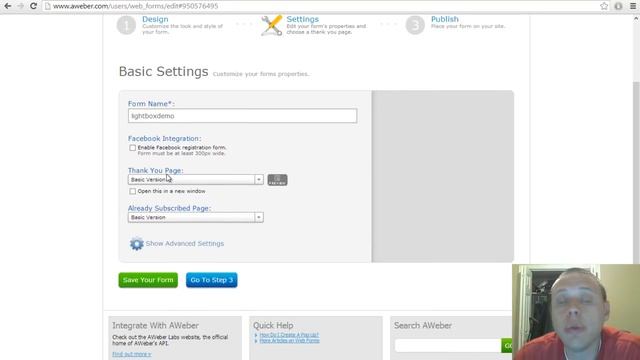Screen dimensions: 640x360
Task: Bookmark page with star icon
Action: (x=604, y=6)
